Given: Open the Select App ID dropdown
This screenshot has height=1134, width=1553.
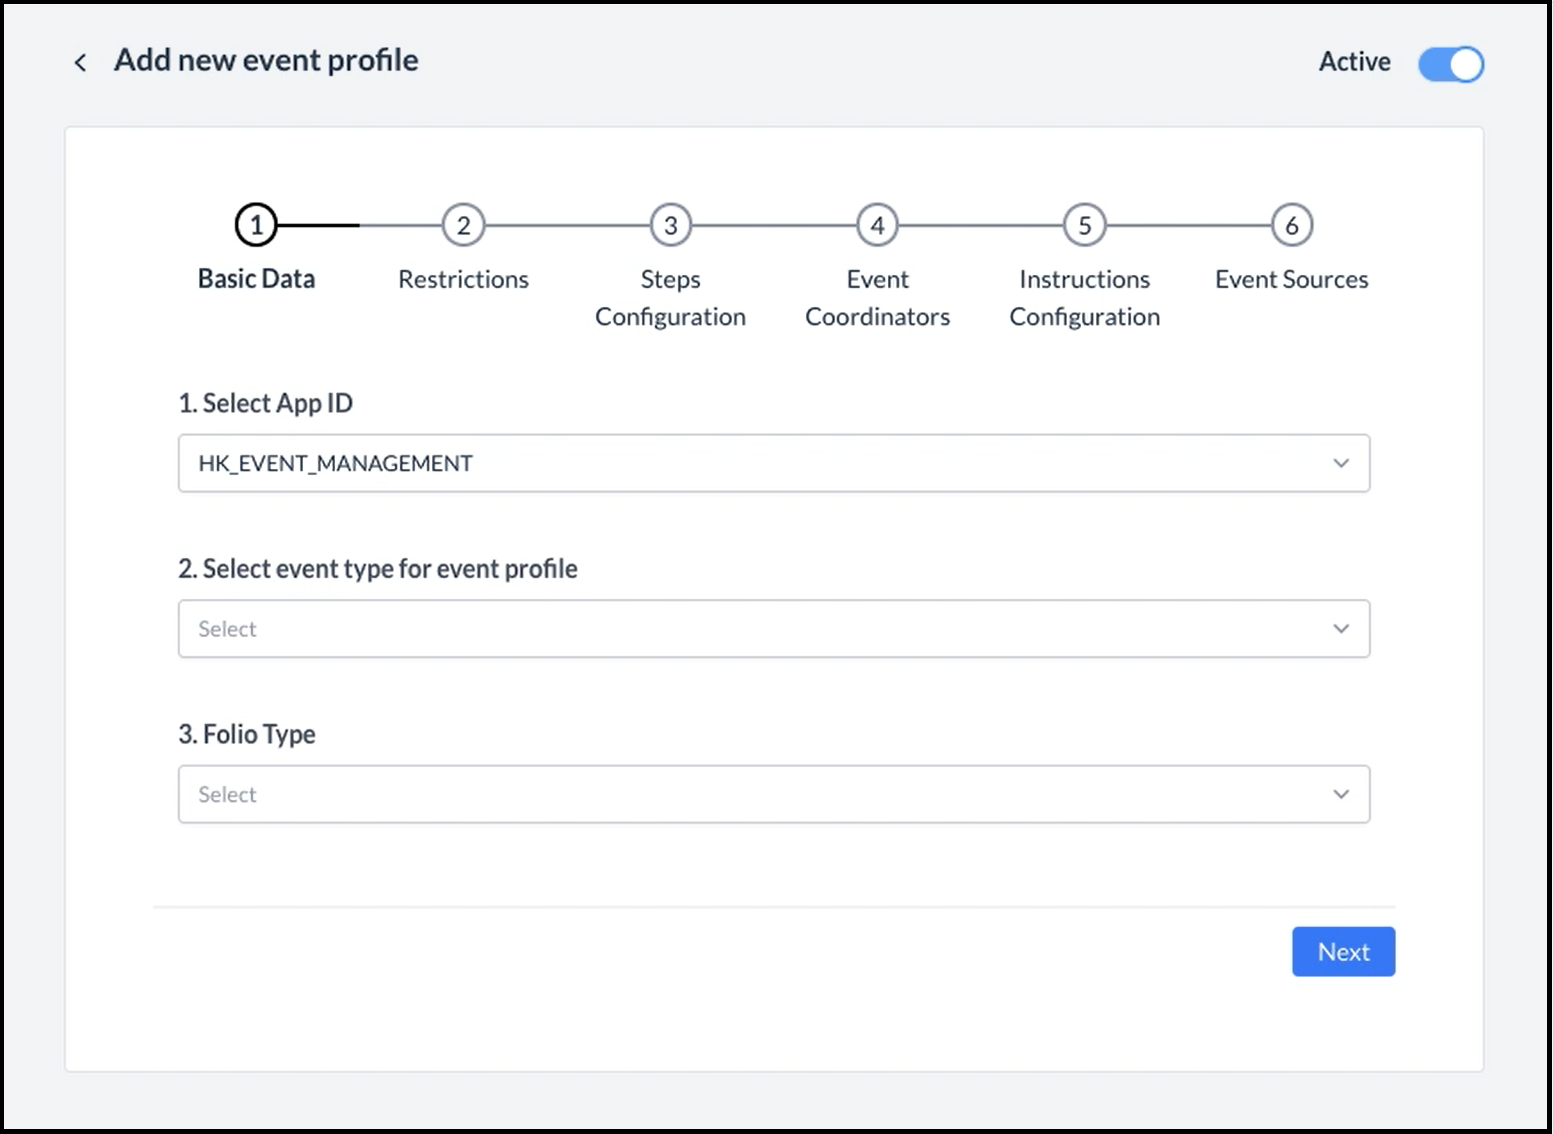Looking at the screenshot, I should 773,463.
